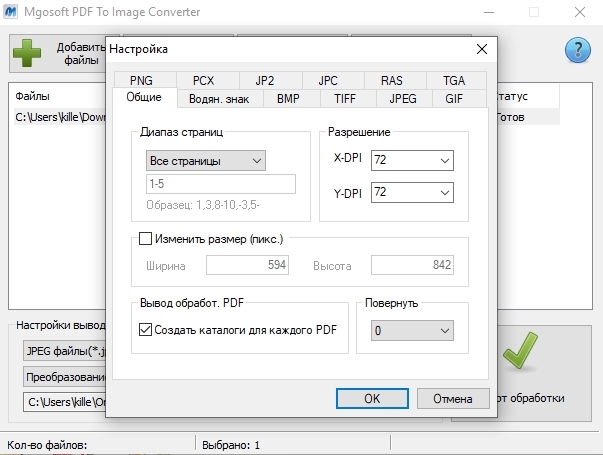Close main window with title bar X
Image resolution: width=603 pixels, height=455 pixels.
[x=580, y=12]
